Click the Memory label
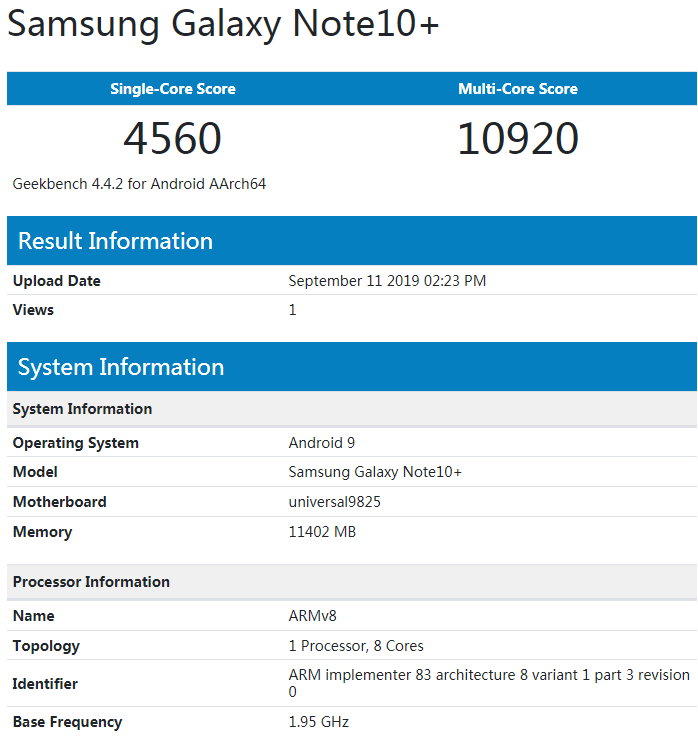Image resolution: width=698 pixels, height=748 pixels. (42, 532)
